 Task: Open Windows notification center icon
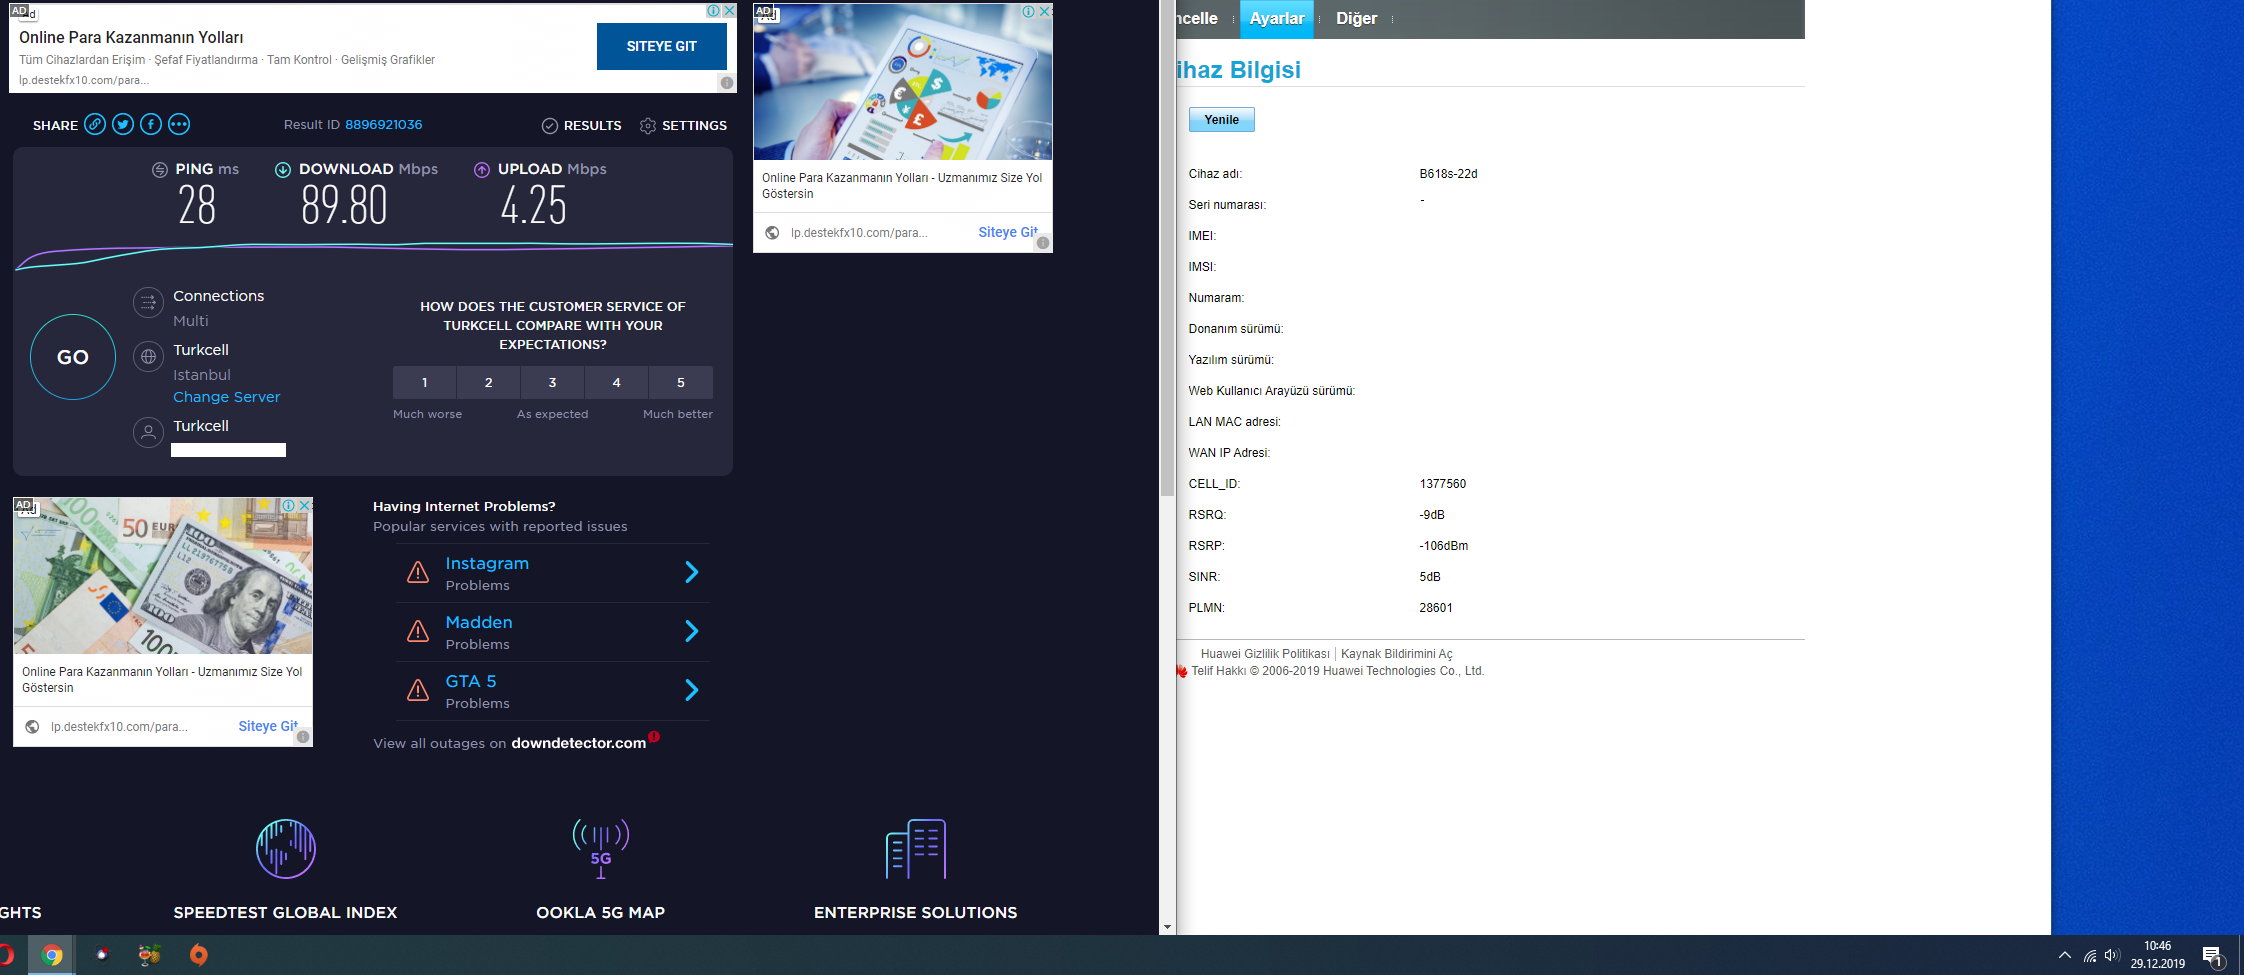[2213, 956]
